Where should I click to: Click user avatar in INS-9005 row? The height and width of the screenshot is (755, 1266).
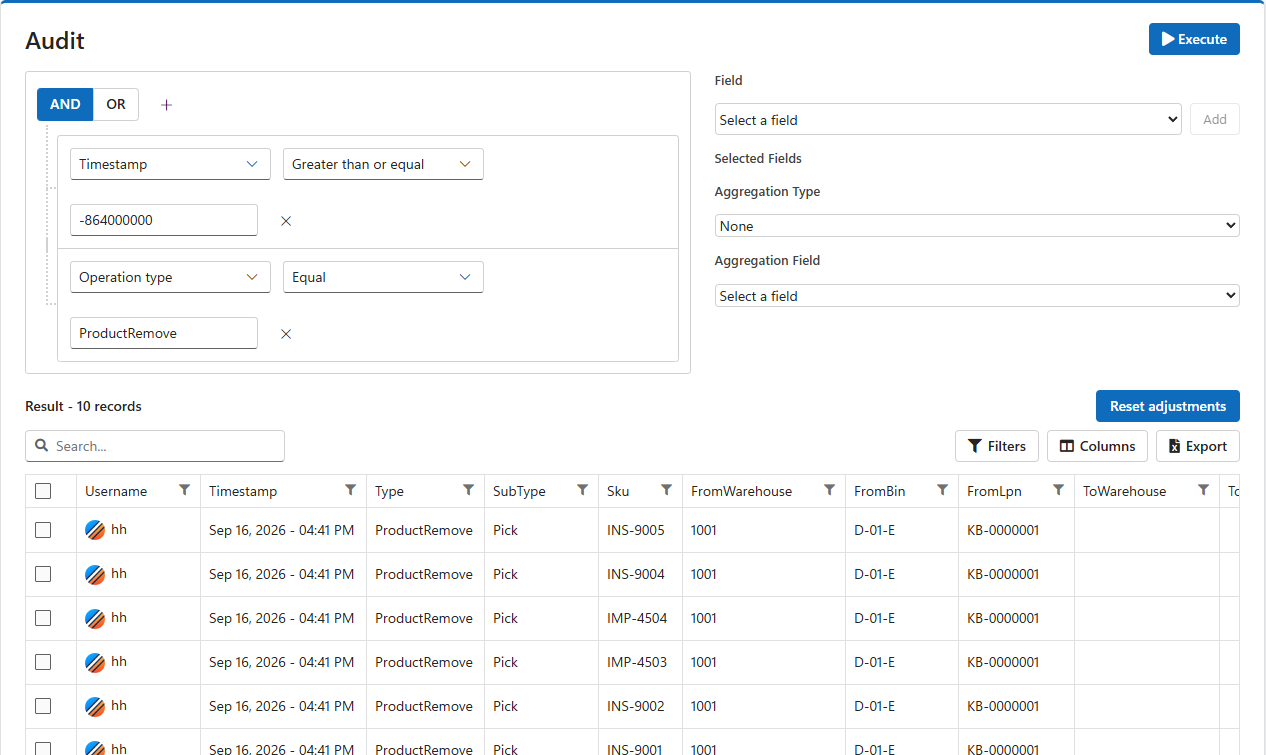[x=95, y=531]
